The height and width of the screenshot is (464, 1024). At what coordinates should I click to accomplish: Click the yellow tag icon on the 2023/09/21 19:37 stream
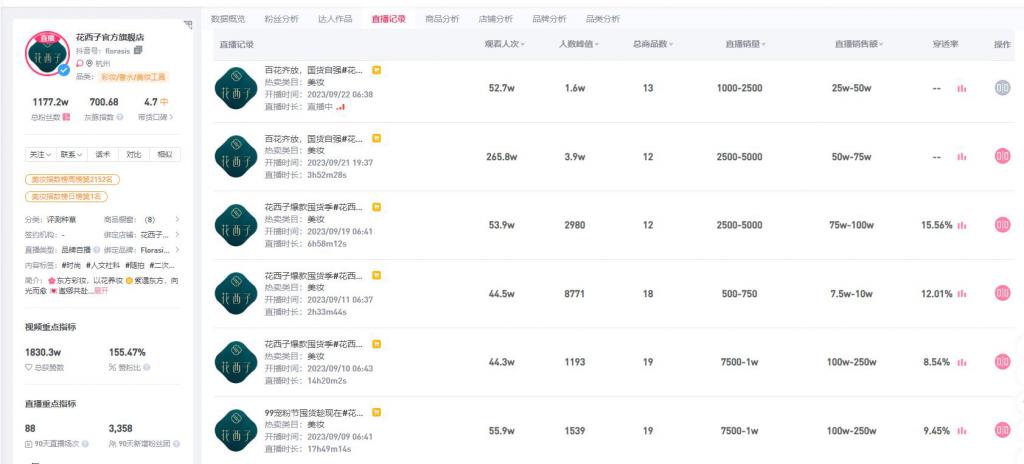pos(377,139)
